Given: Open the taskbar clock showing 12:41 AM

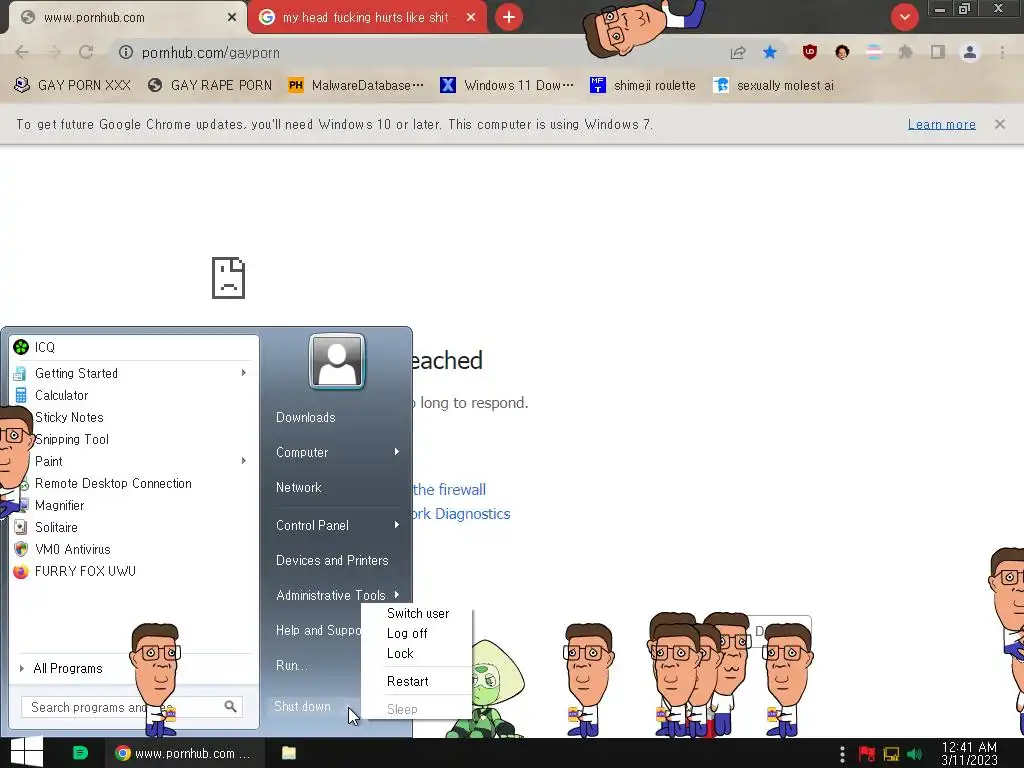Looking at the screenshot, I should [970, 754].
